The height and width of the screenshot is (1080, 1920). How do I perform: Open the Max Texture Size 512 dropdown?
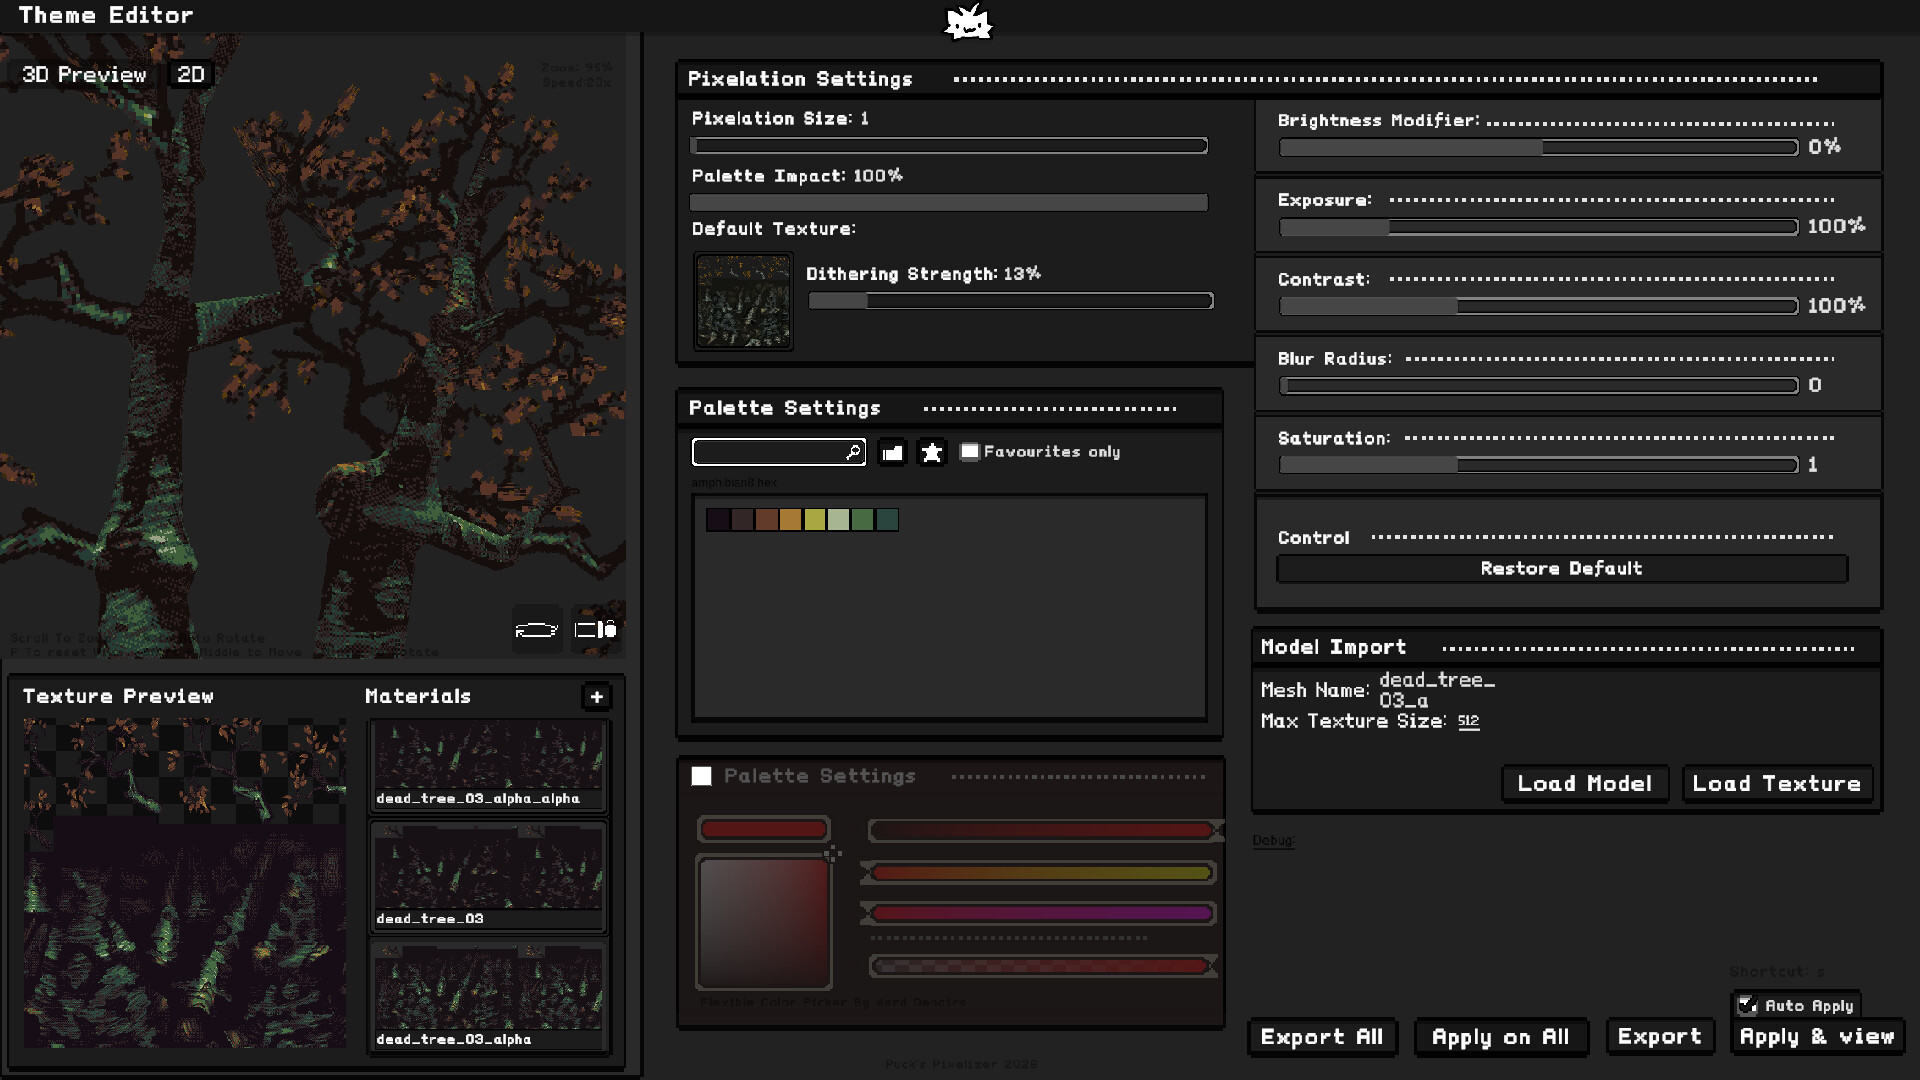[1468, 722]
